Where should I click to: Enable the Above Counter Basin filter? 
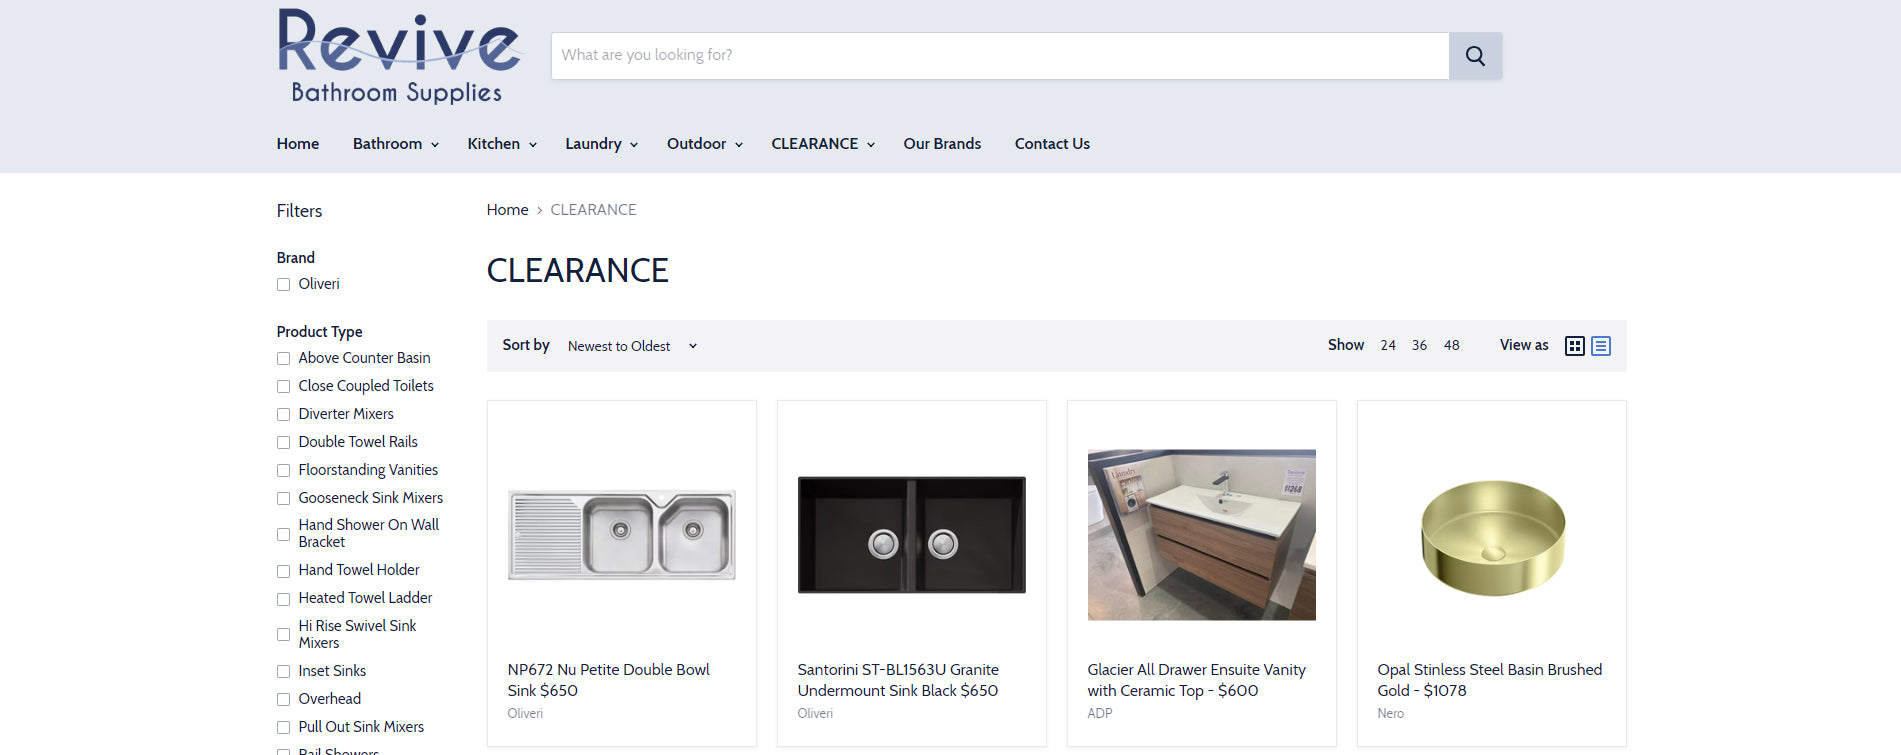284,359
